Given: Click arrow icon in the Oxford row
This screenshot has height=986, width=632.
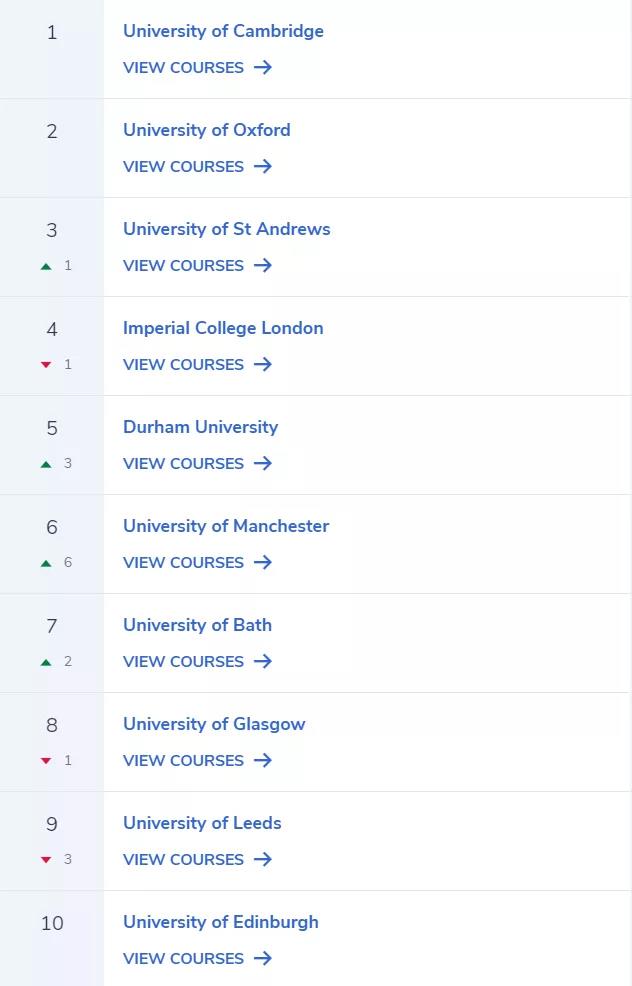Looking at the screenshot, I should [263, 166].
